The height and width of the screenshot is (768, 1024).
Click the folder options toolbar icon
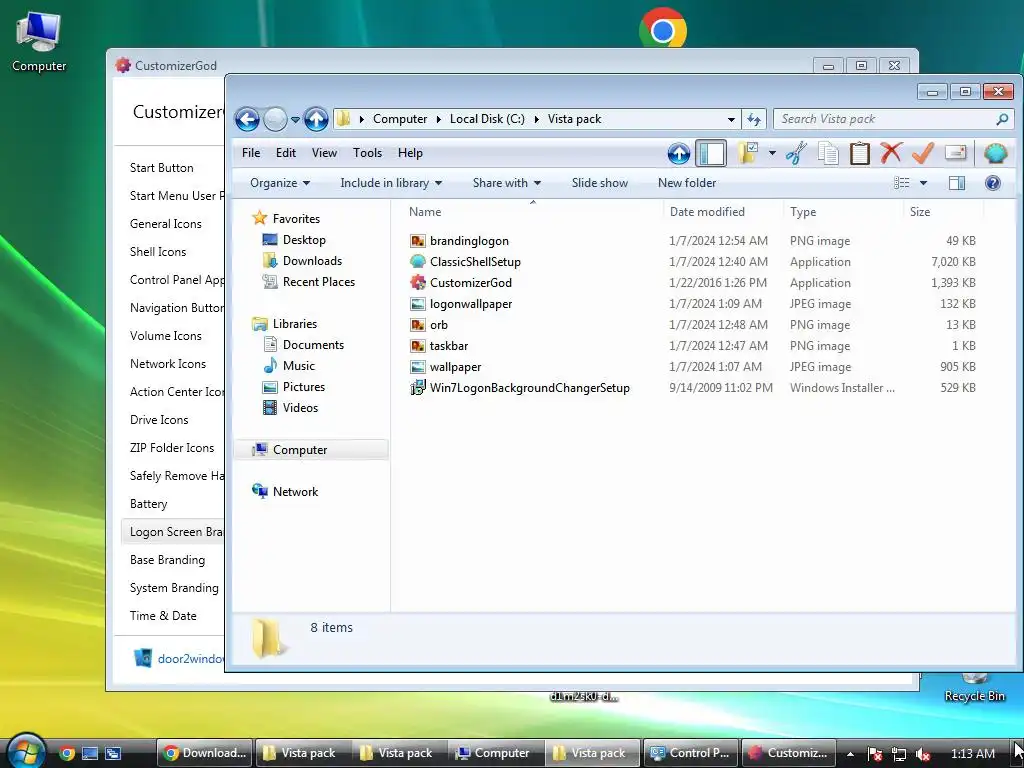click(x=748, y=153)
